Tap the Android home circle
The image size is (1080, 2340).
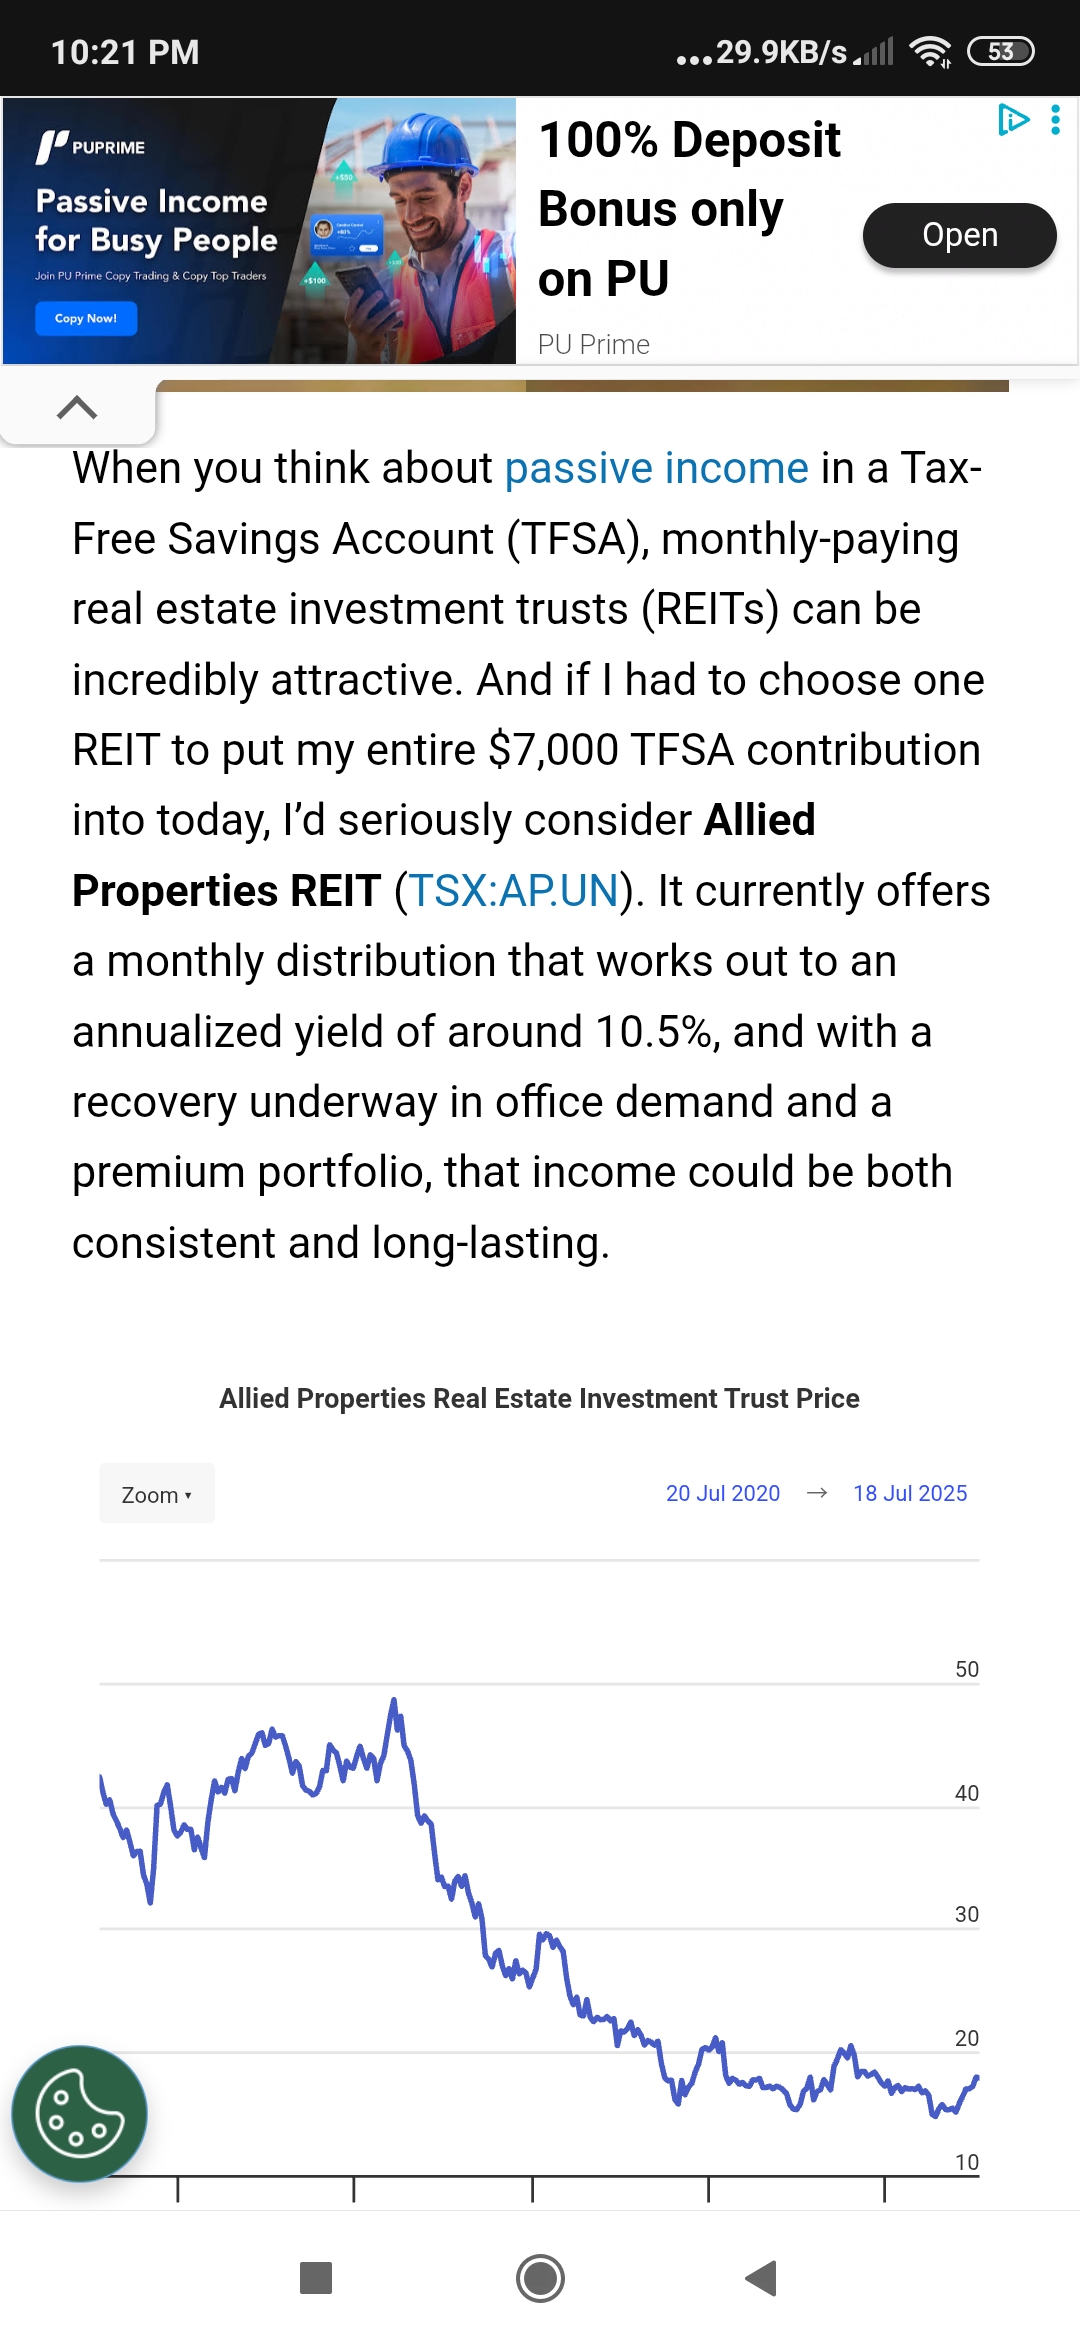click(x=540, y=2278)
